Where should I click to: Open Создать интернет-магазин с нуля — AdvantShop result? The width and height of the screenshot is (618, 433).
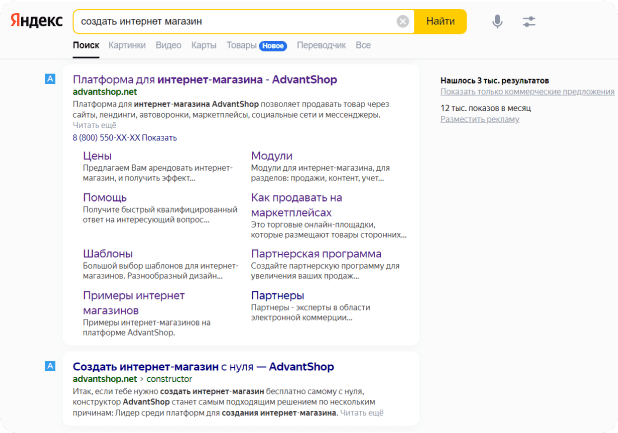(x=203, y=367)
